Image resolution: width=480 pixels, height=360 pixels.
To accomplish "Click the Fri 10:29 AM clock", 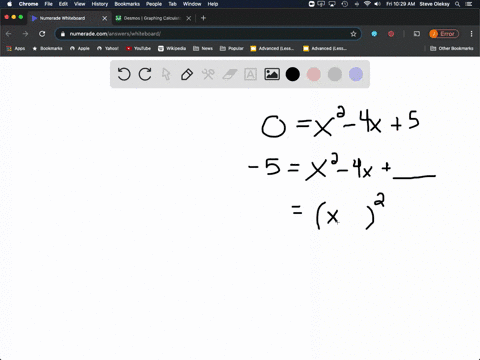I will [x=400, y=4].
